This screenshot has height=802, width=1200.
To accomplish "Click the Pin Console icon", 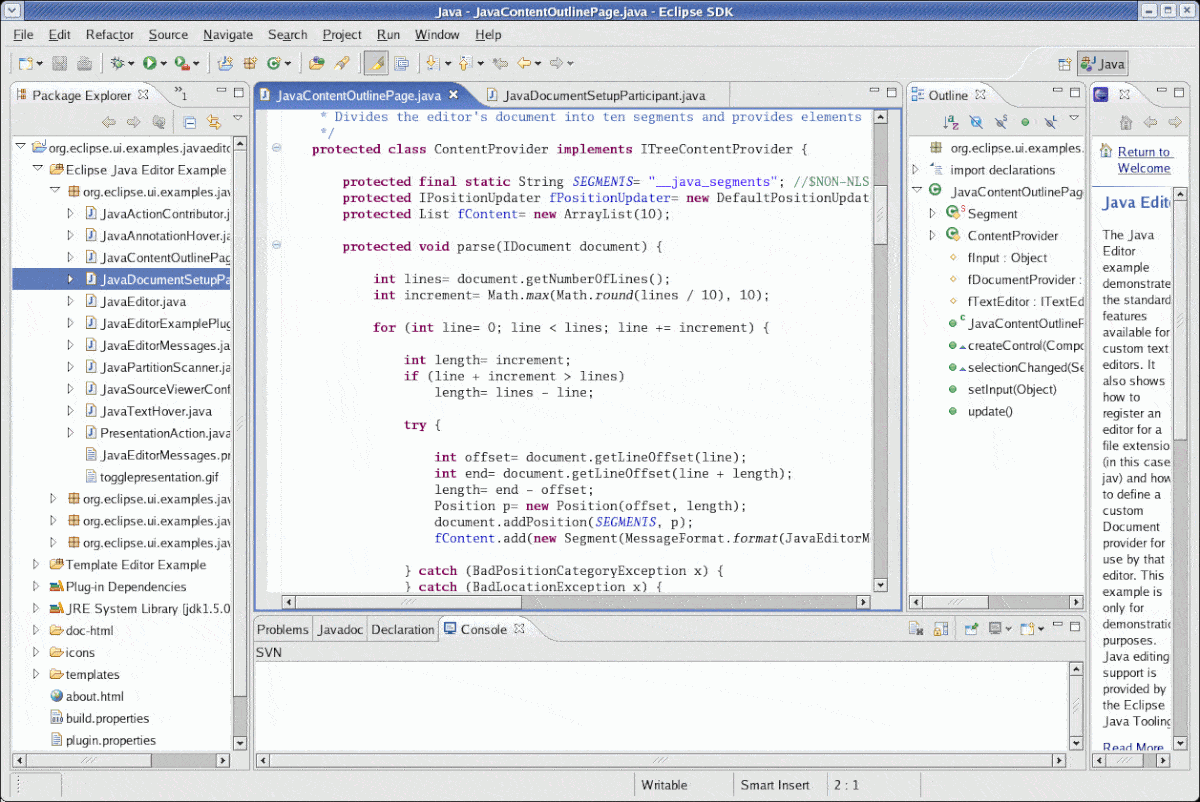I will [971, 629].
